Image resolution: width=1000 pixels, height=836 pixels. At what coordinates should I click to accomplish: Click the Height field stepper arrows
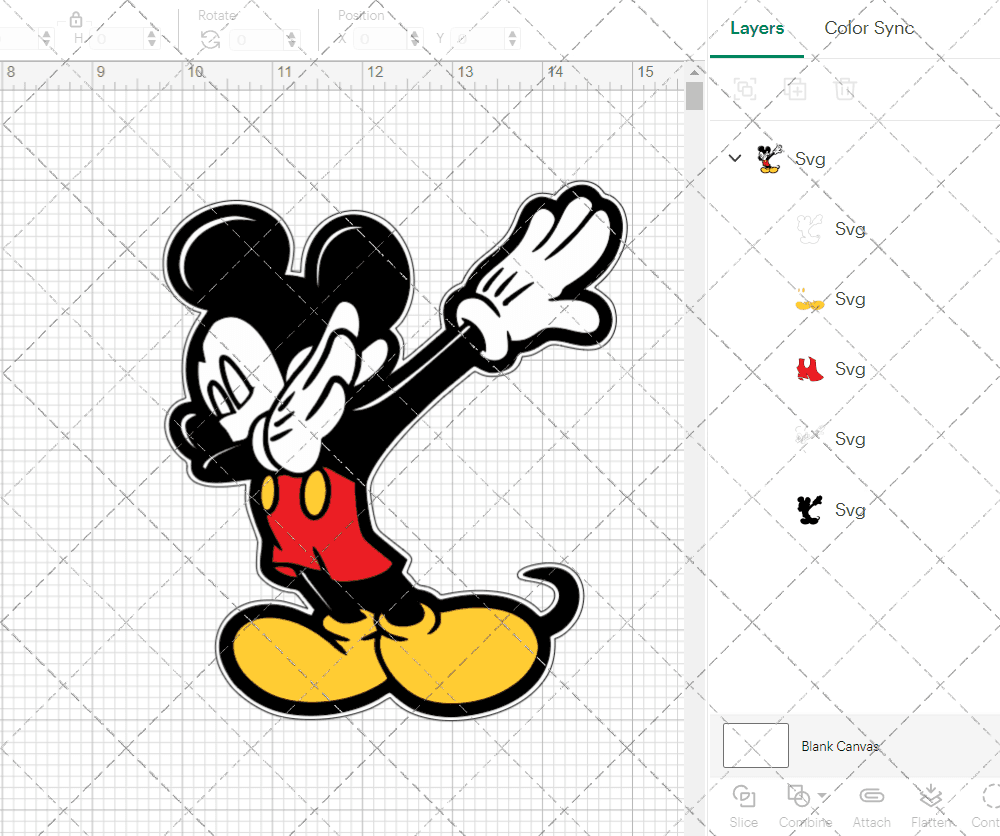[152, 39]
